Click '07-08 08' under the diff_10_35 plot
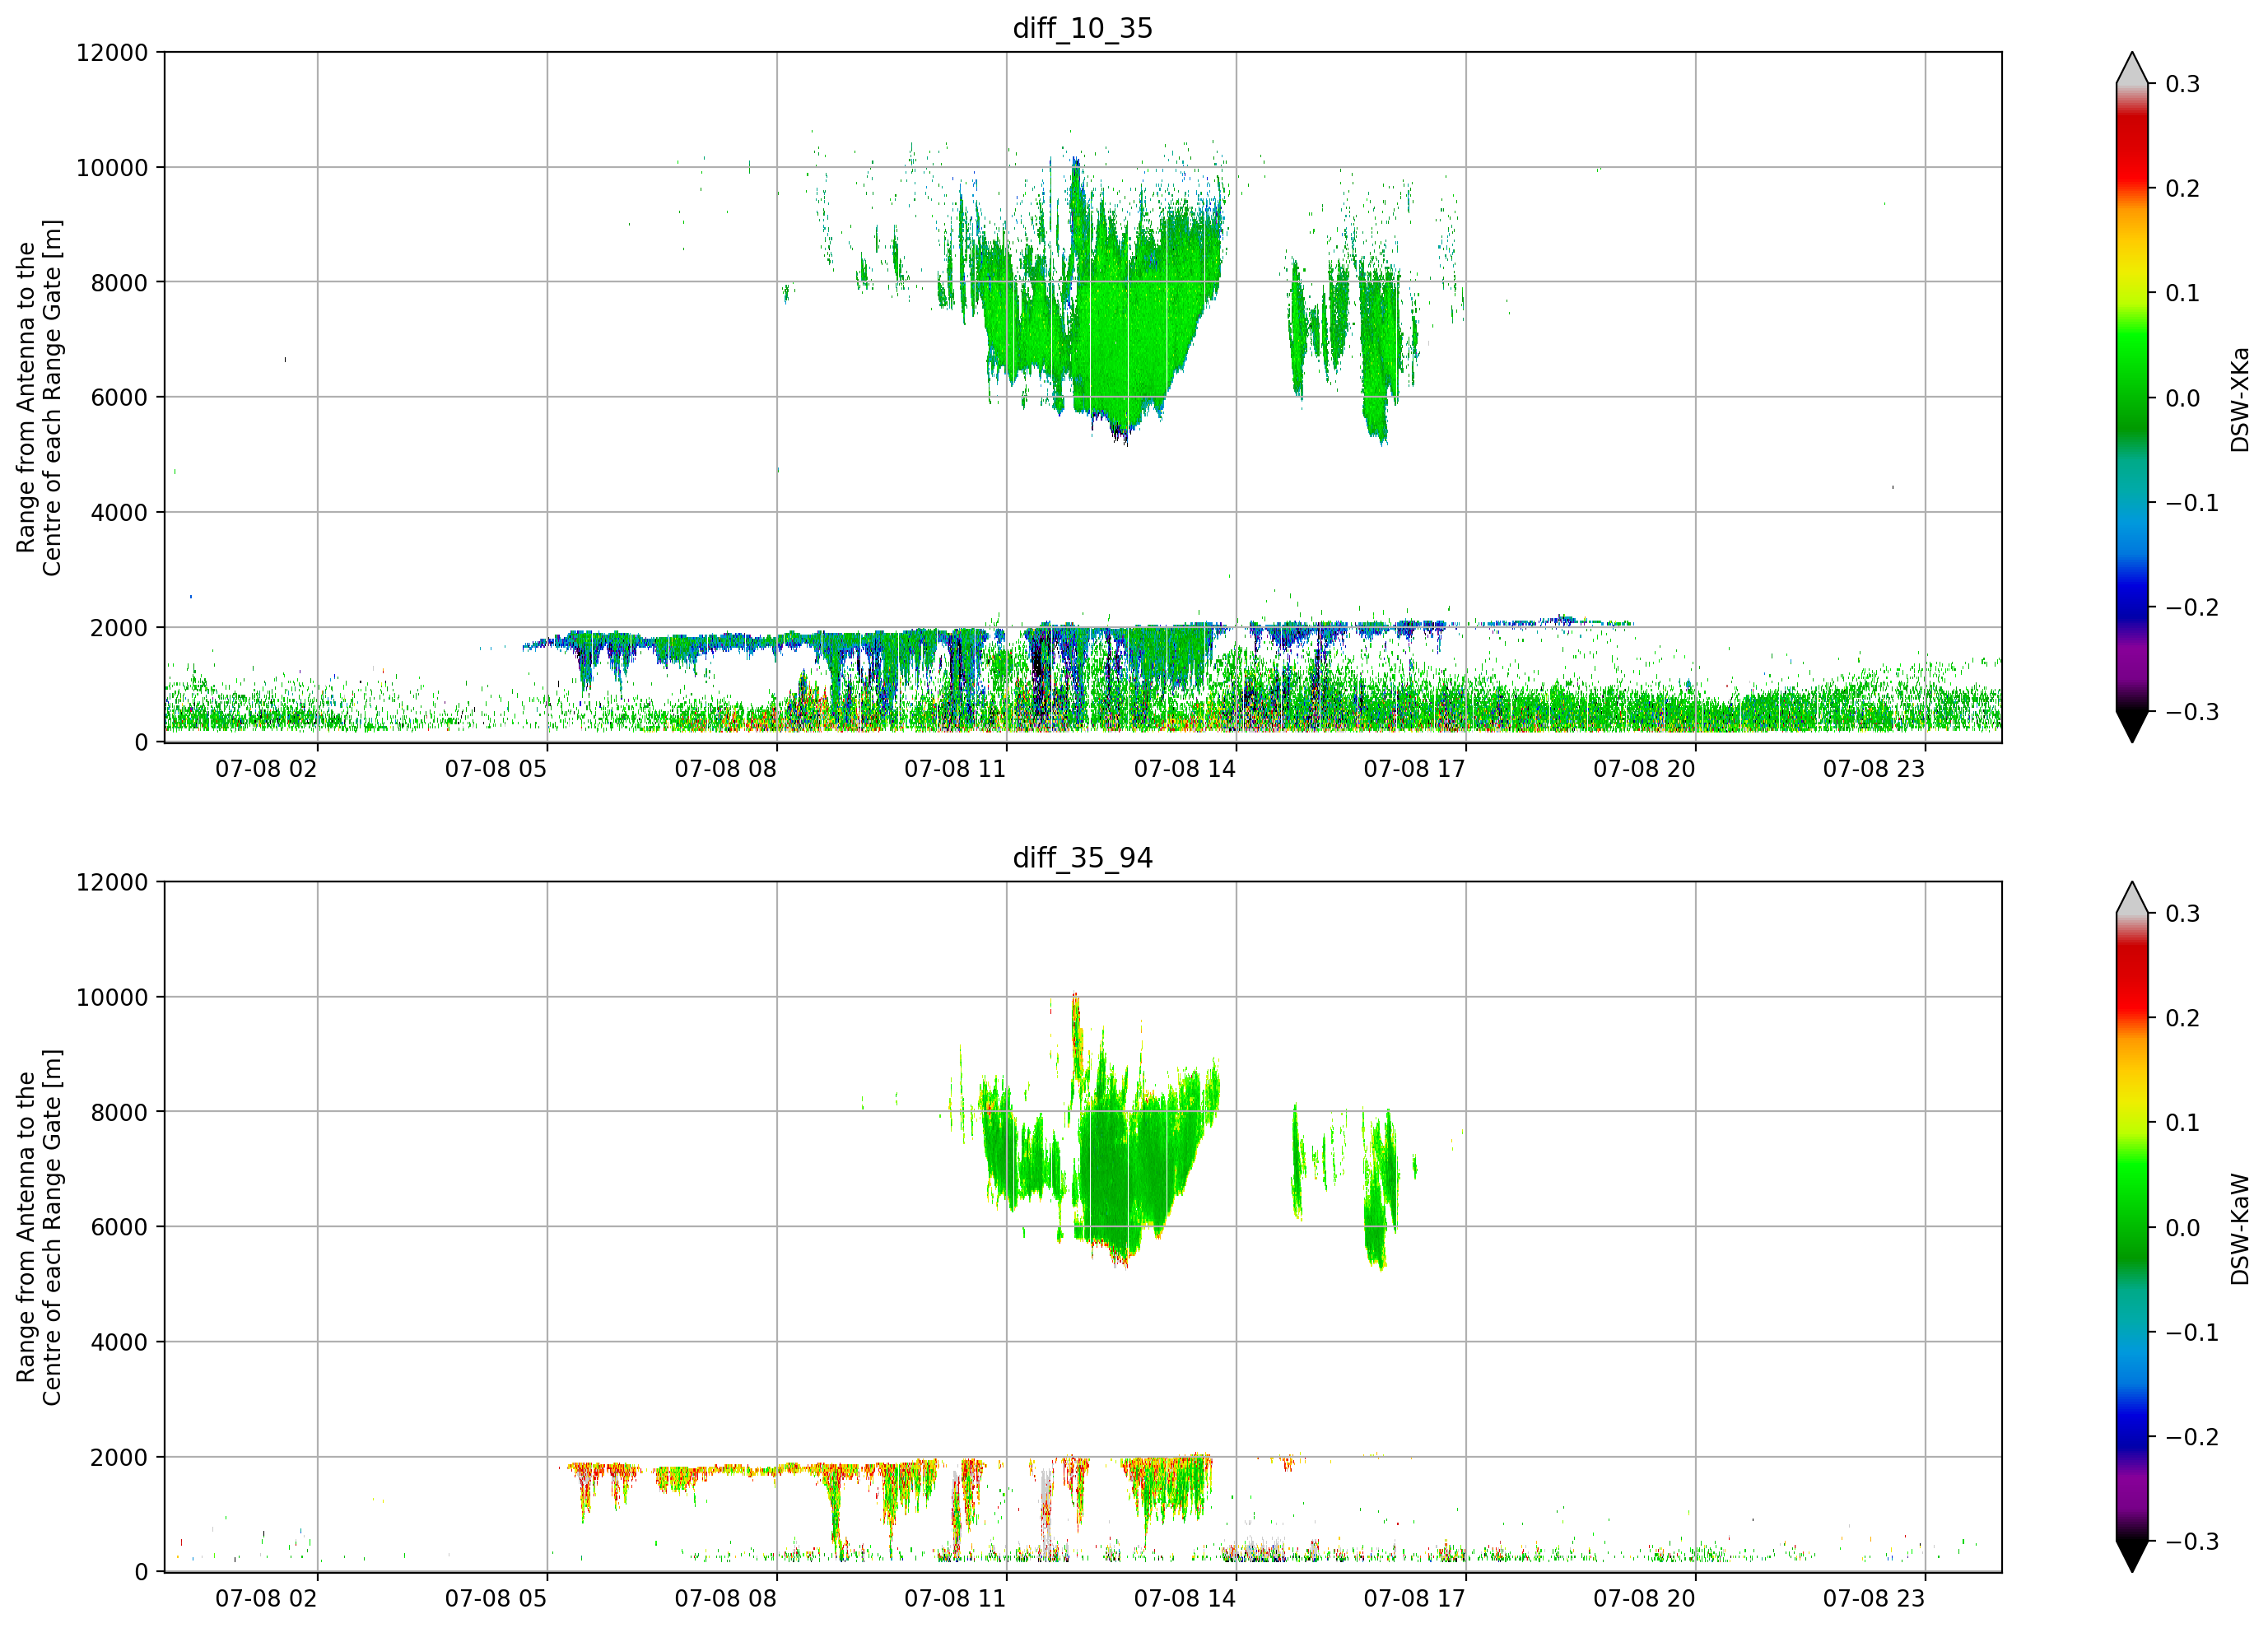 [x=725, y=769]
